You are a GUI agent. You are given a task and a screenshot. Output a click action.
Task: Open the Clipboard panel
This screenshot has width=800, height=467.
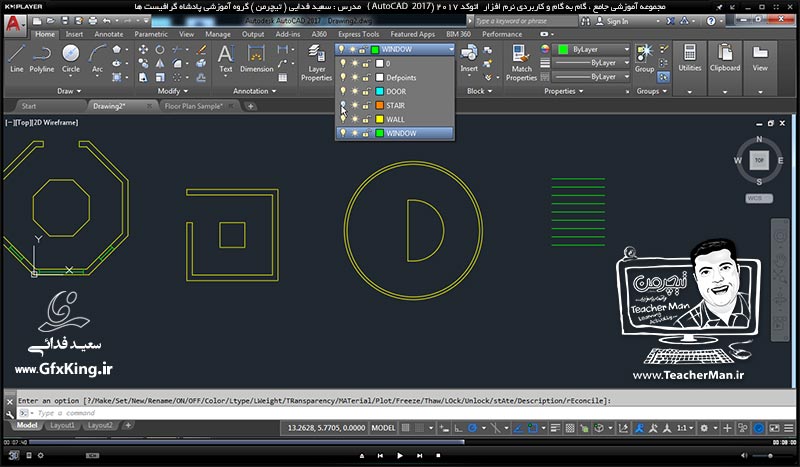coord(724,58)
